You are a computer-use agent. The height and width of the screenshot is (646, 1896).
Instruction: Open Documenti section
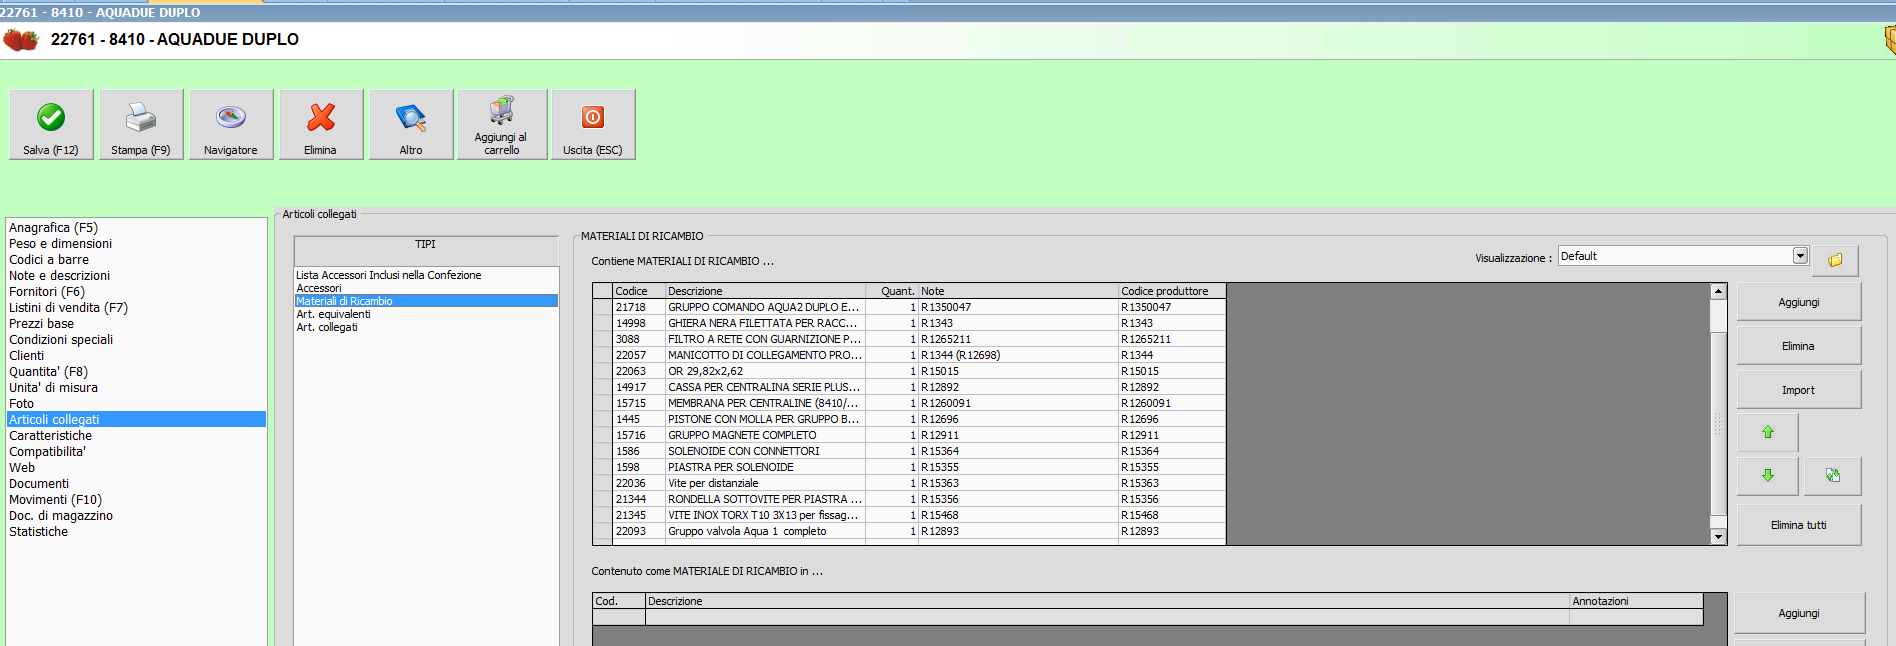point(136,484)
